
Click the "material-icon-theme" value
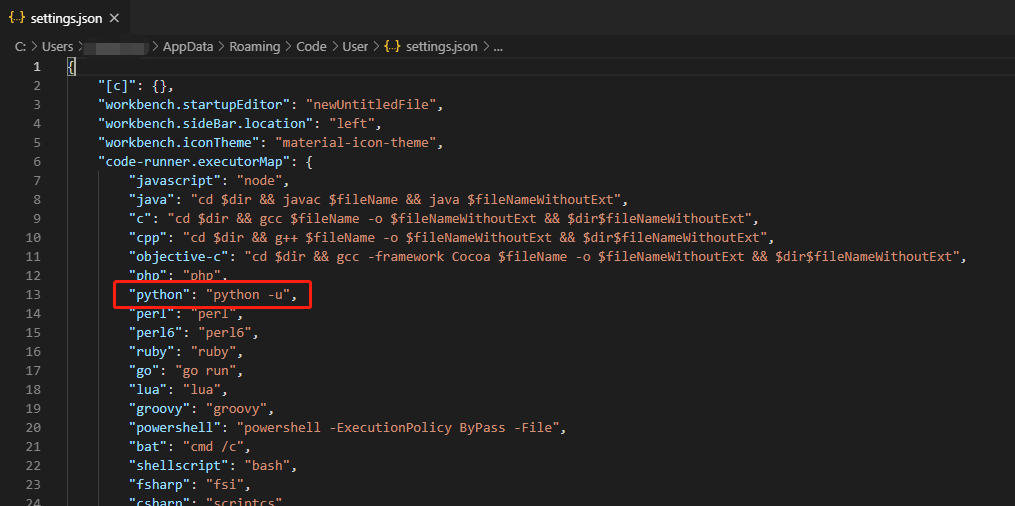357,142
